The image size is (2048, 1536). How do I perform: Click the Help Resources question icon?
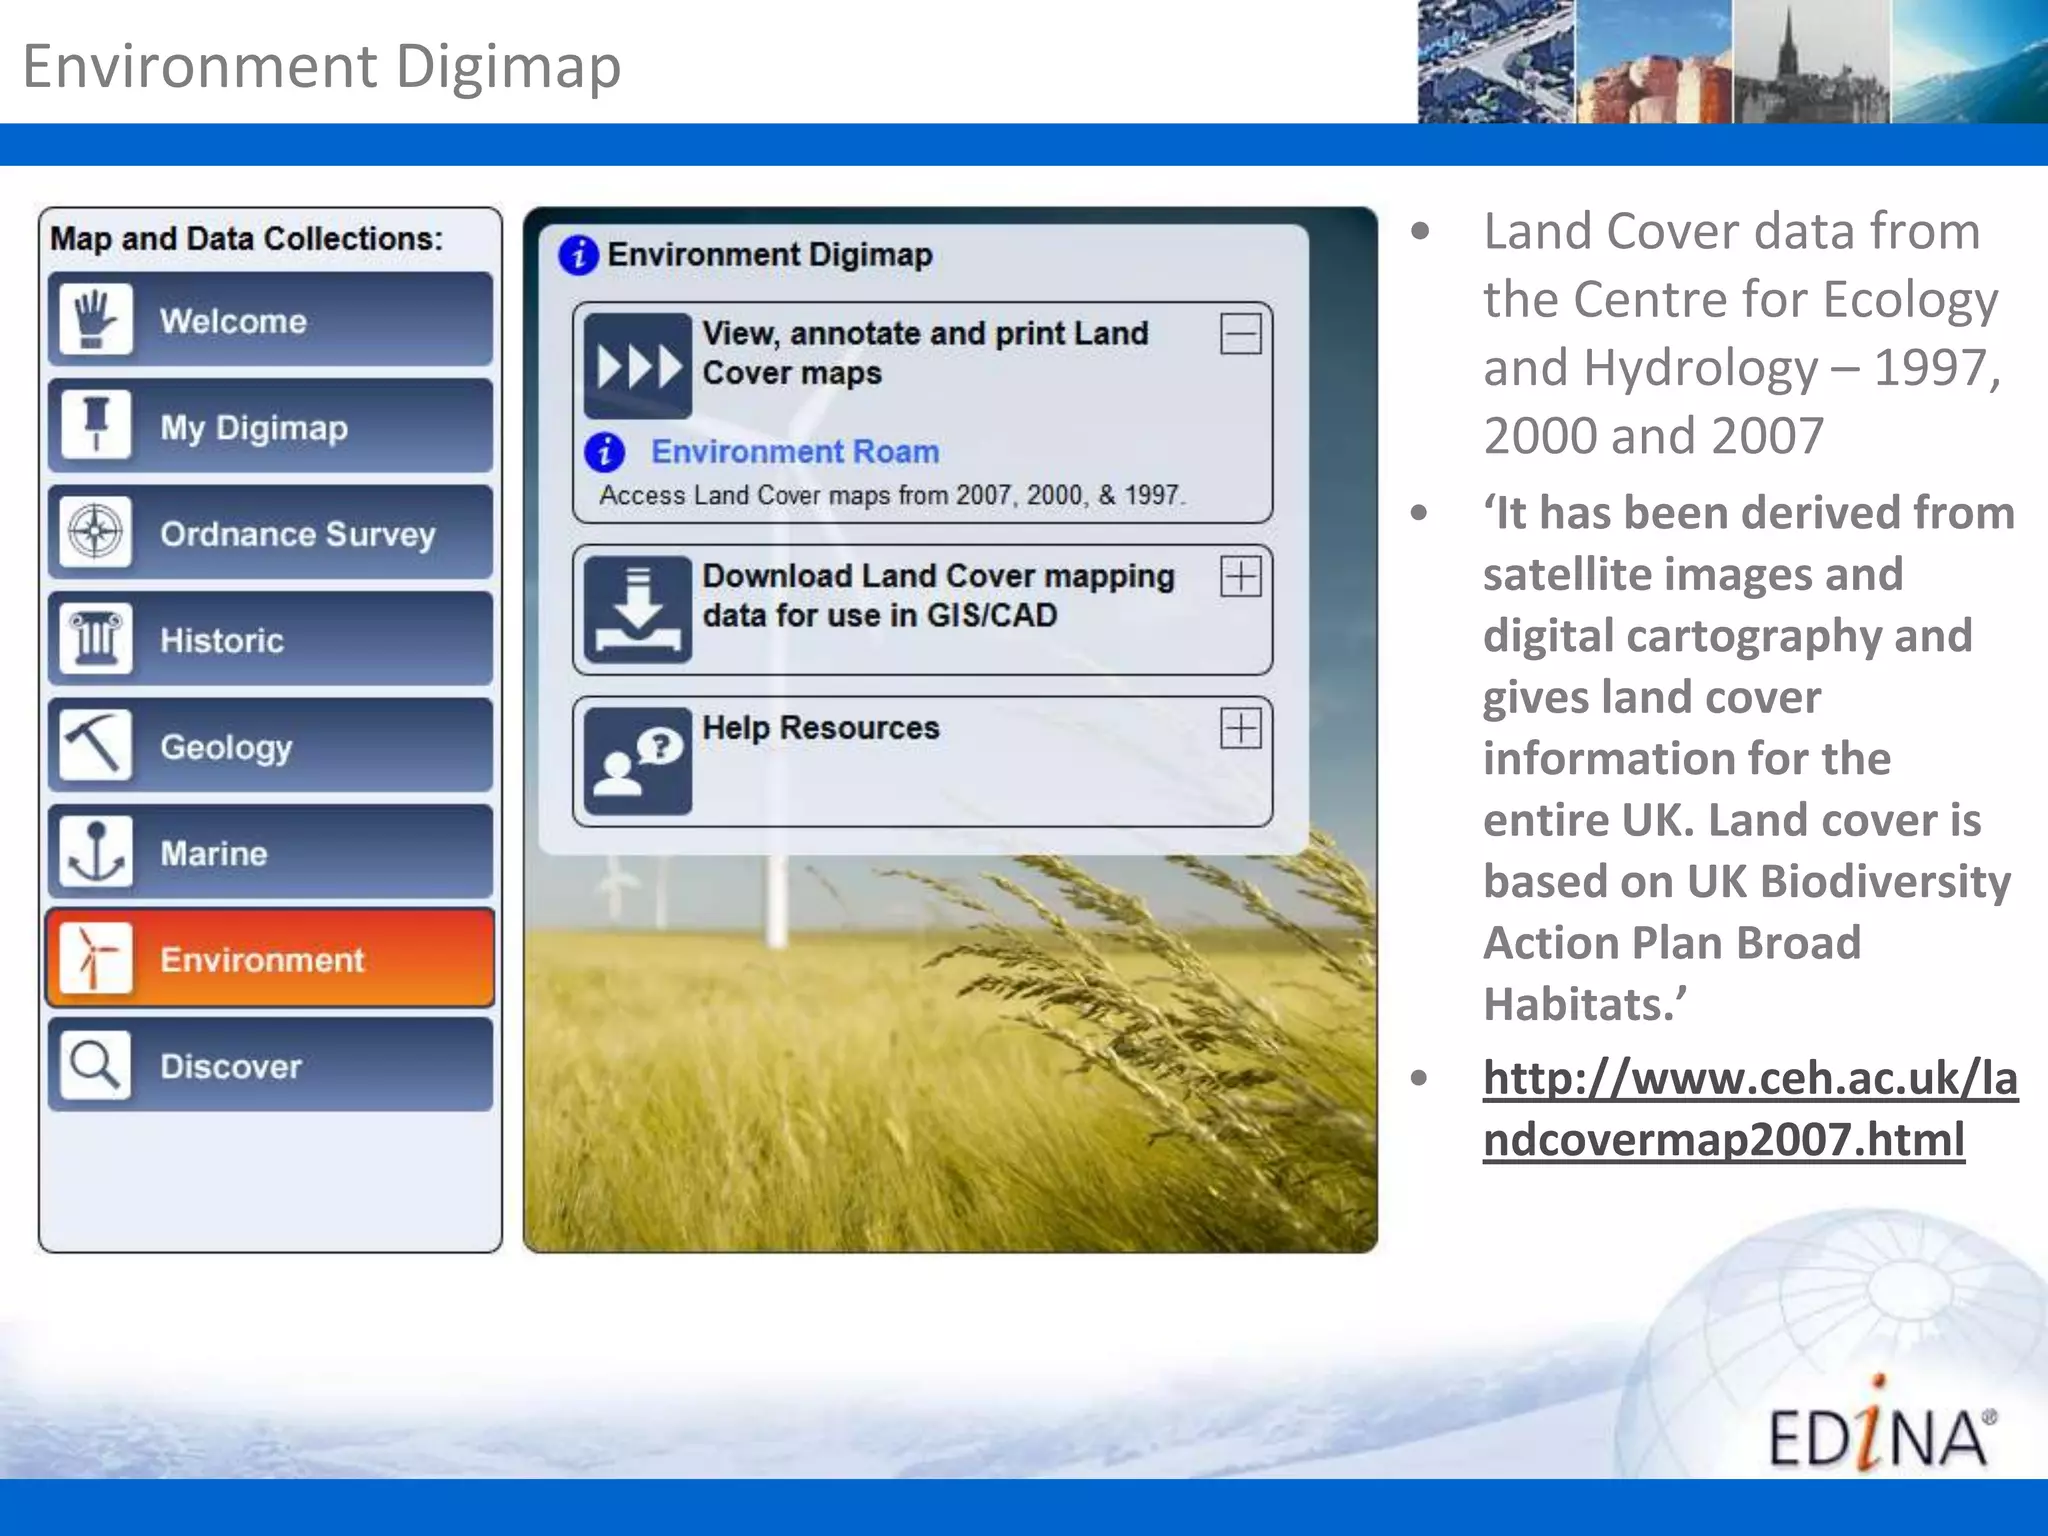638,762
